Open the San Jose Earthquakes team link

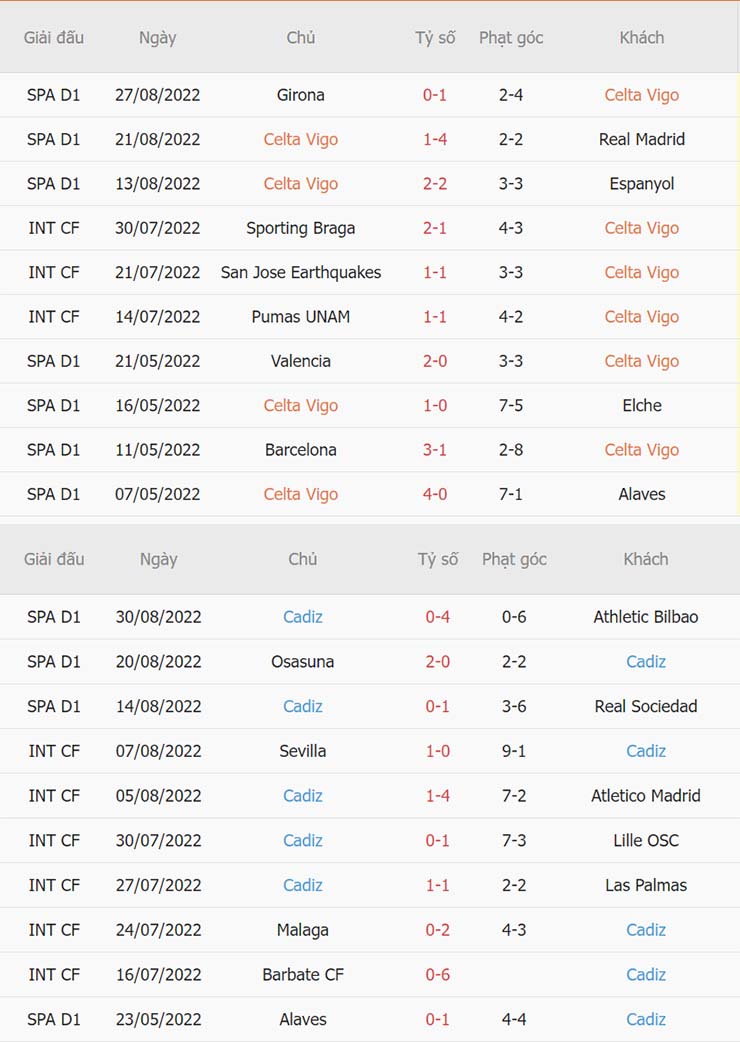pos(300,272)
